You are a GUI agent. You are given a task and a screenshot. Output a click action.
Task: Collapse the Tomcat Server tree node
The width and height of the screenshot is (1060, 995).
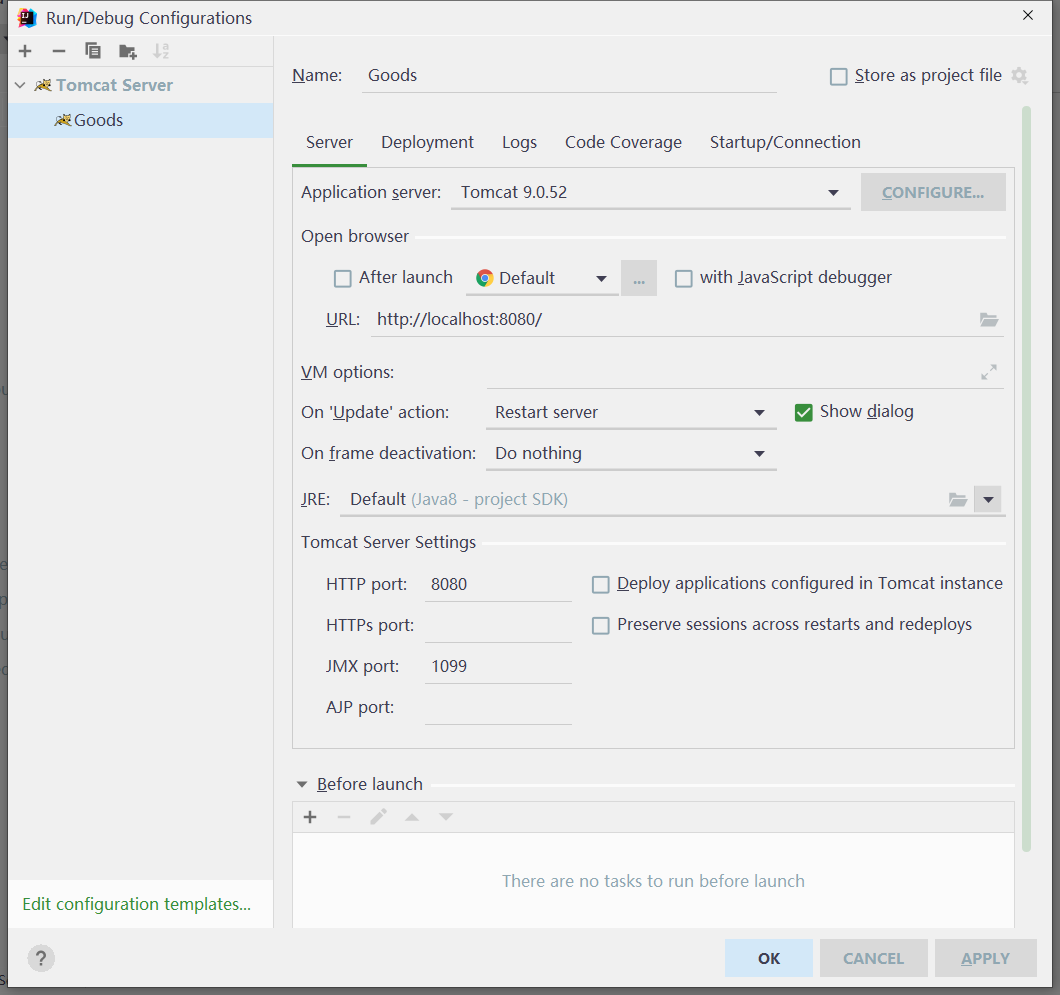point(20,85)
